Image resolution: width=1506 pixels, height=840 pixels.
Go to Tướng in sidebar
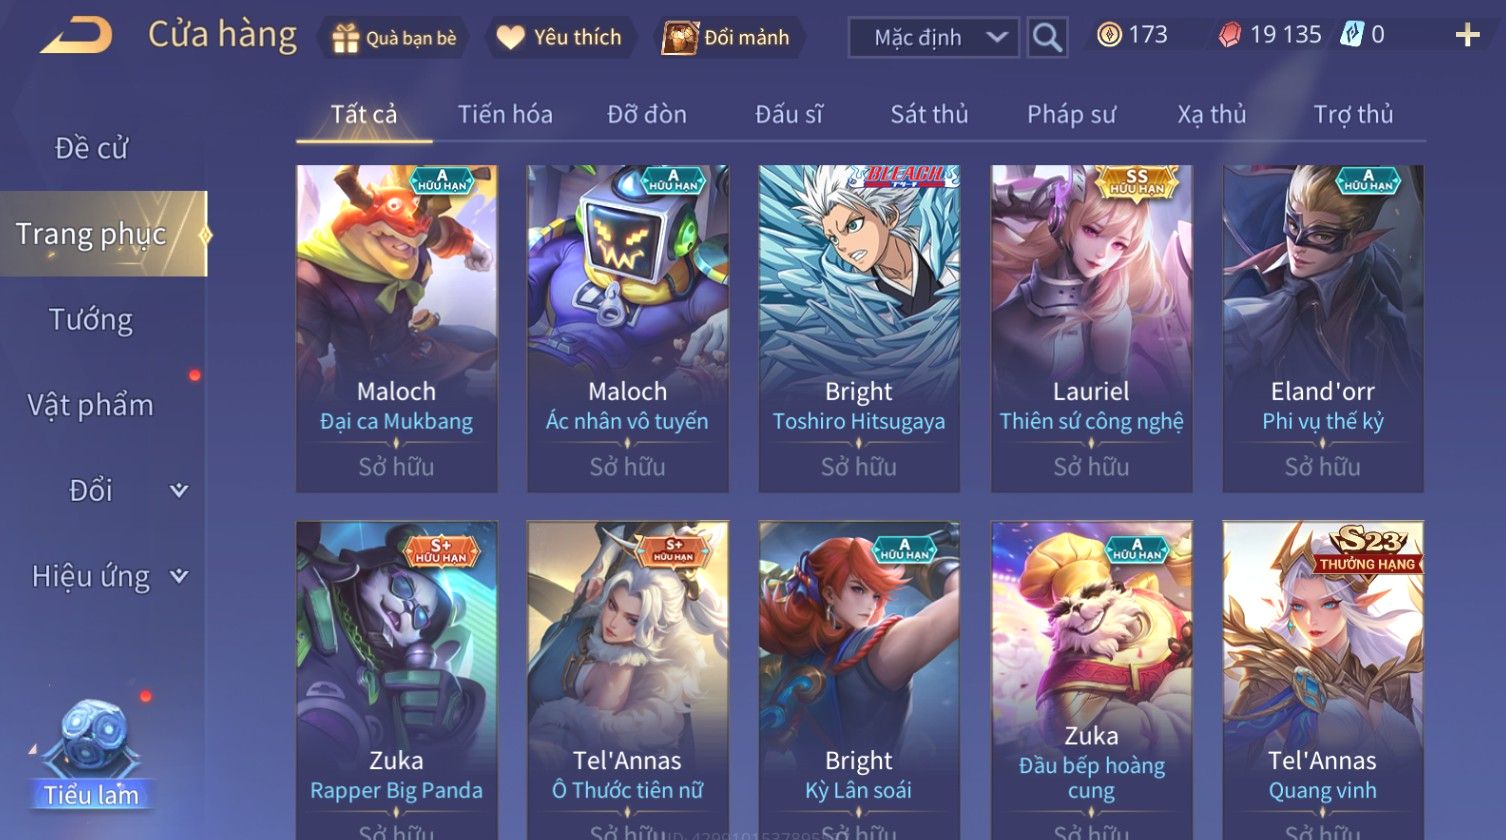(x=91, y=320)
